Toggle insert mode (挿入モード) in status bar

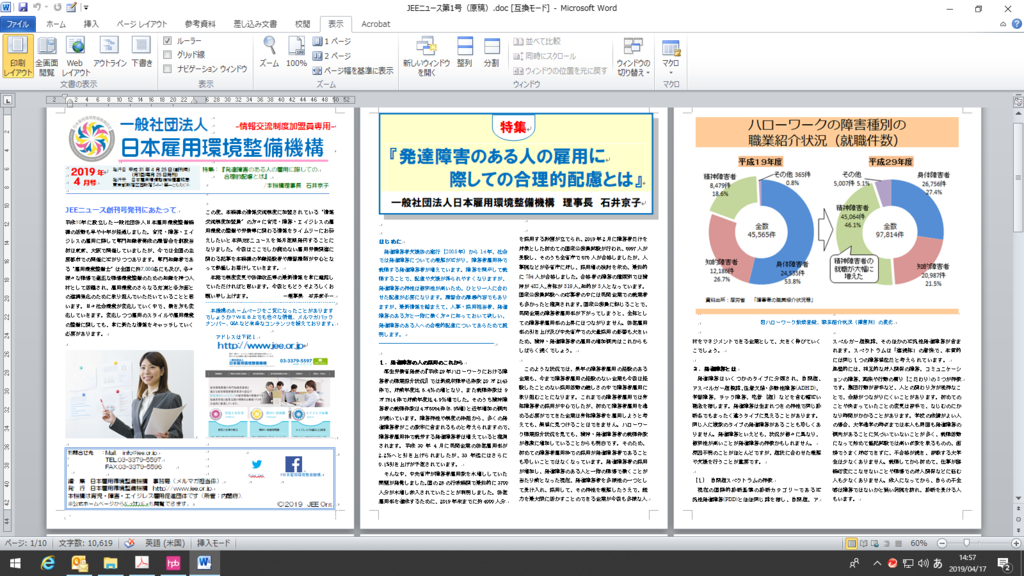tap(214, 543)
